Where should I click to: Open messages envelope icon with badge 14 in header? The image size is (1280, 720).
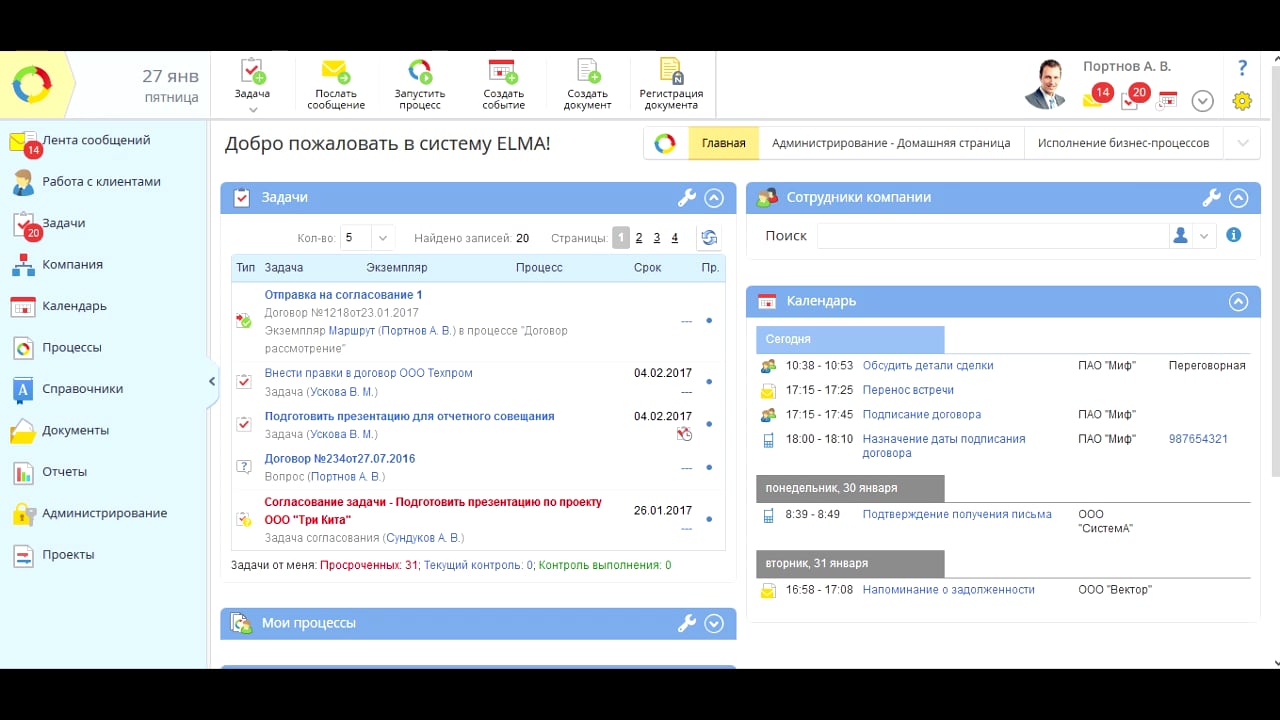tap(1097, 97)
